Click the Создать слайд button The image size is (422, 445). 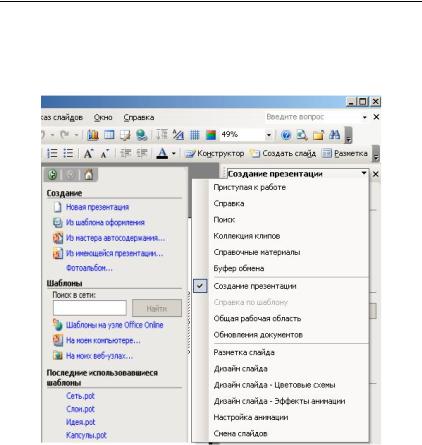[283, 154]
